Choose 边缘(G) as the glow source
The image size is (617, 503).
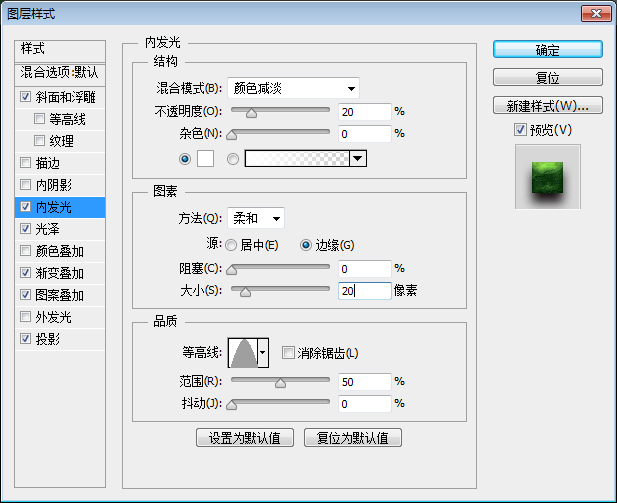point(306,245)
